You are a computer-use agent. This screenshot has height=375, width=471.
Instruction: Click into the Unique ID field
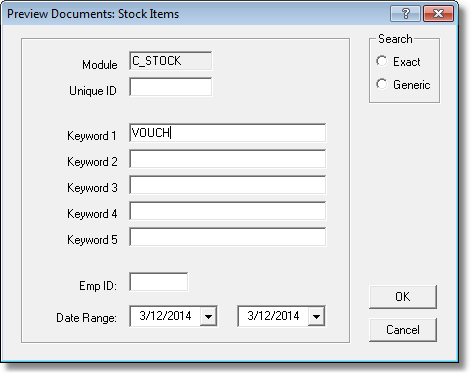[170, 87]
